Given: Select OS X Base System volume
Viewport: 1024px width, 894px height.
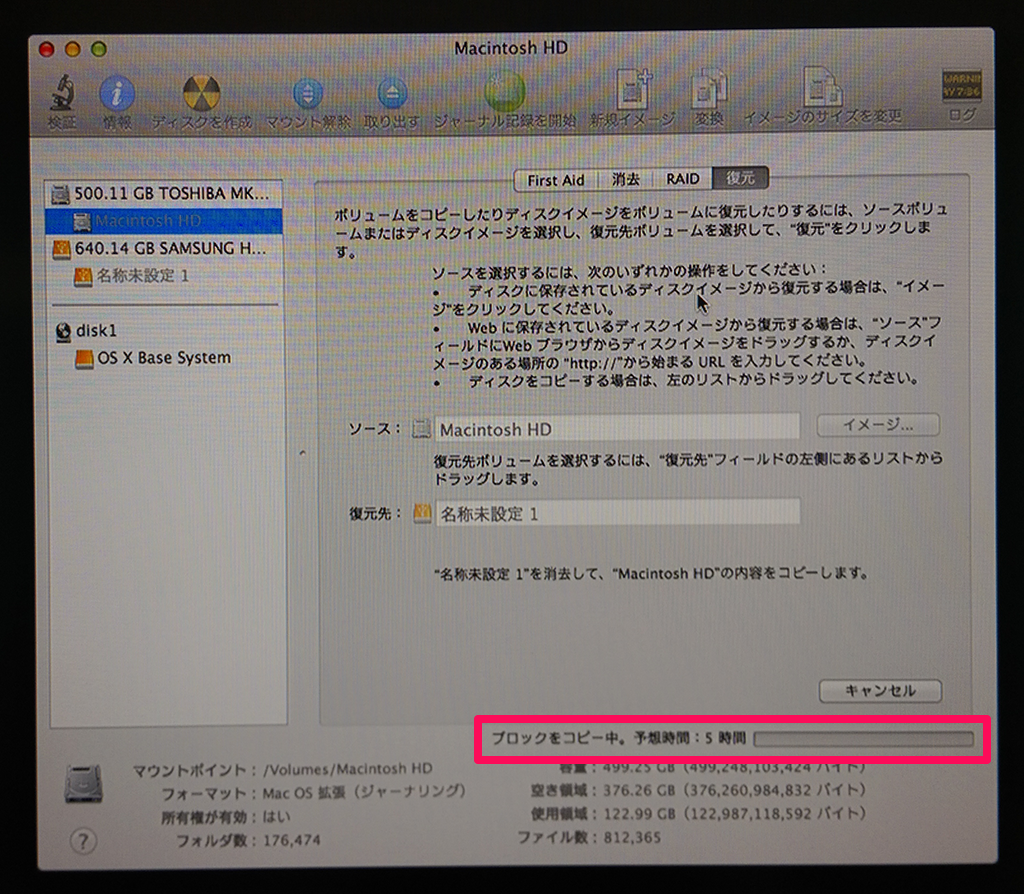Looking at the screenshot, I should 163,358.
